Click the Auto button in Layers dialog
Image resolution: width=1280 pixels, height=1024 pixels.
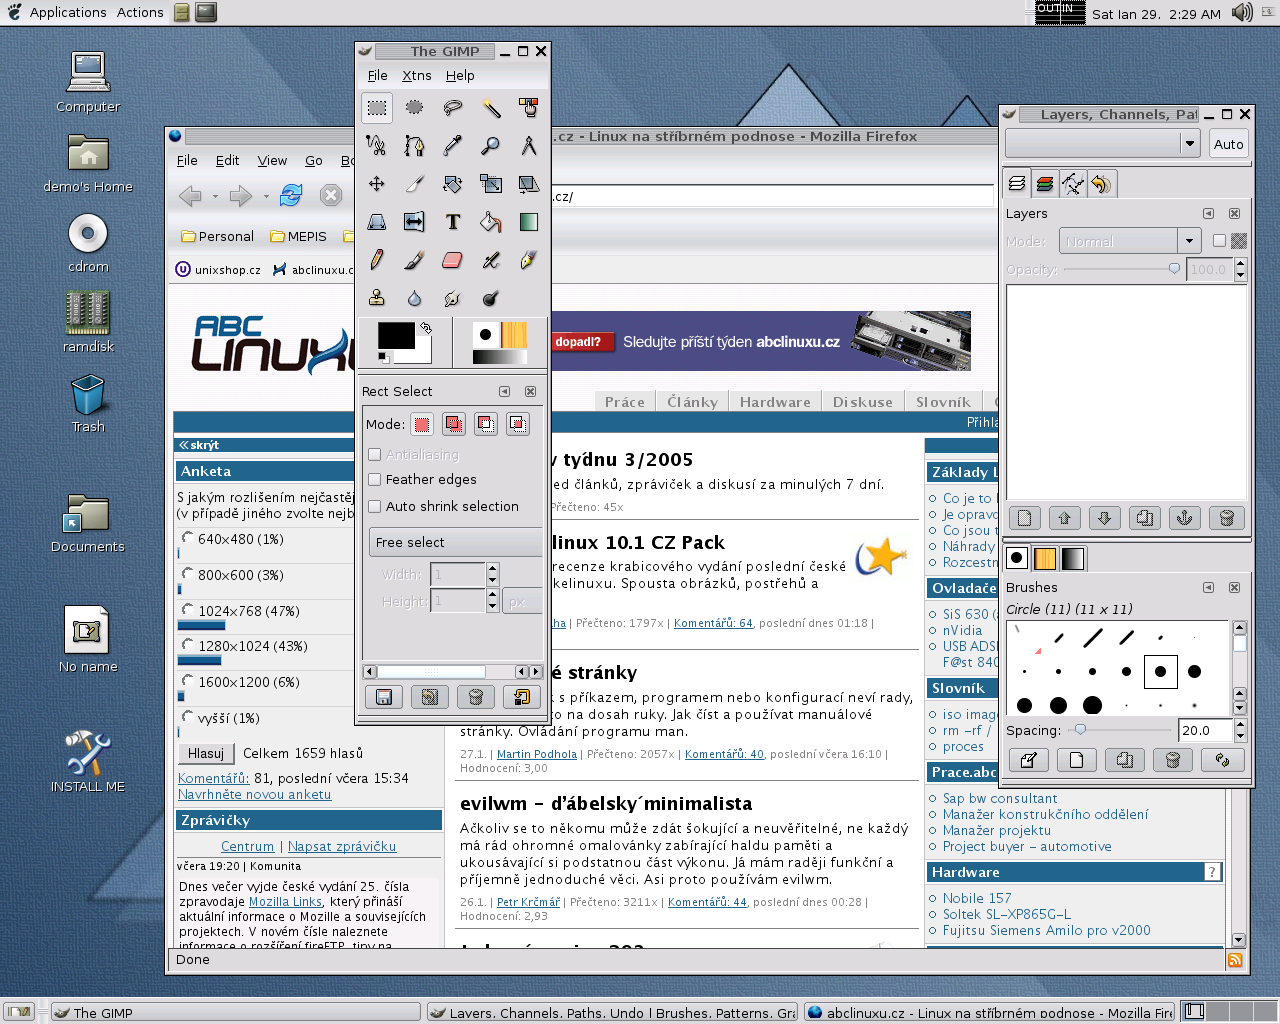point(1228,144)
